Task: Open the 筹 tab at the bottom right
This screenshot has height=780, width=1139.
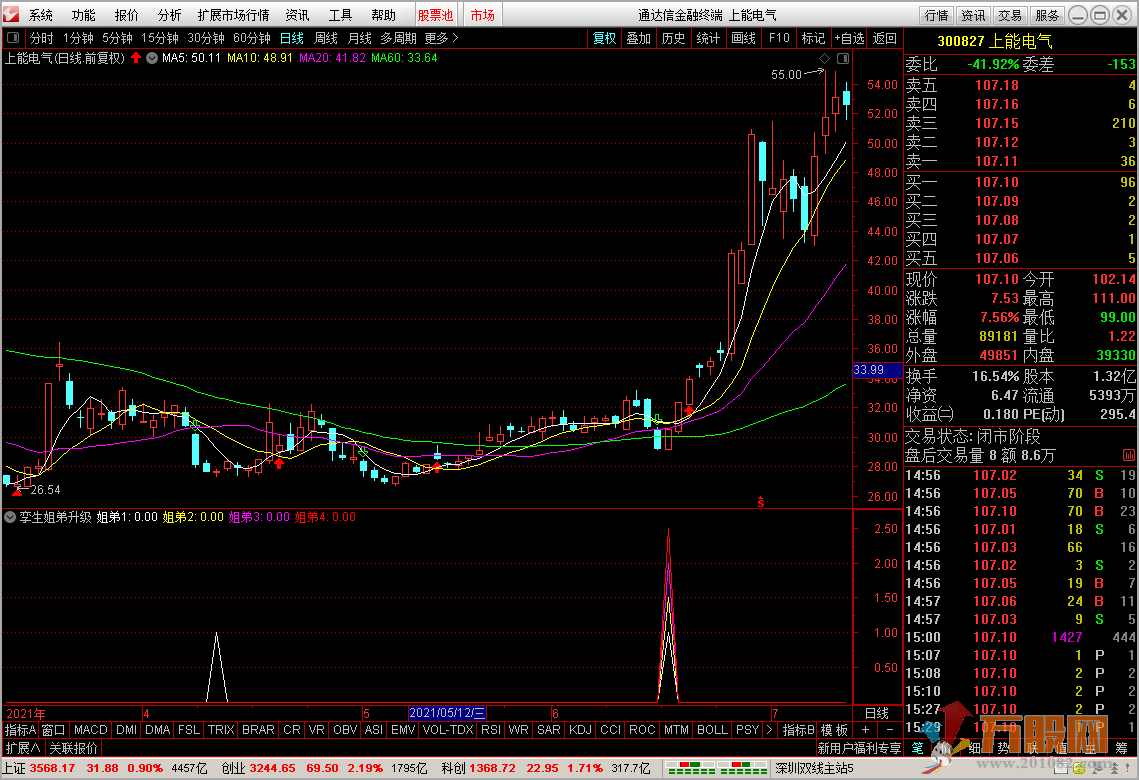Action: pos(1122,748)
